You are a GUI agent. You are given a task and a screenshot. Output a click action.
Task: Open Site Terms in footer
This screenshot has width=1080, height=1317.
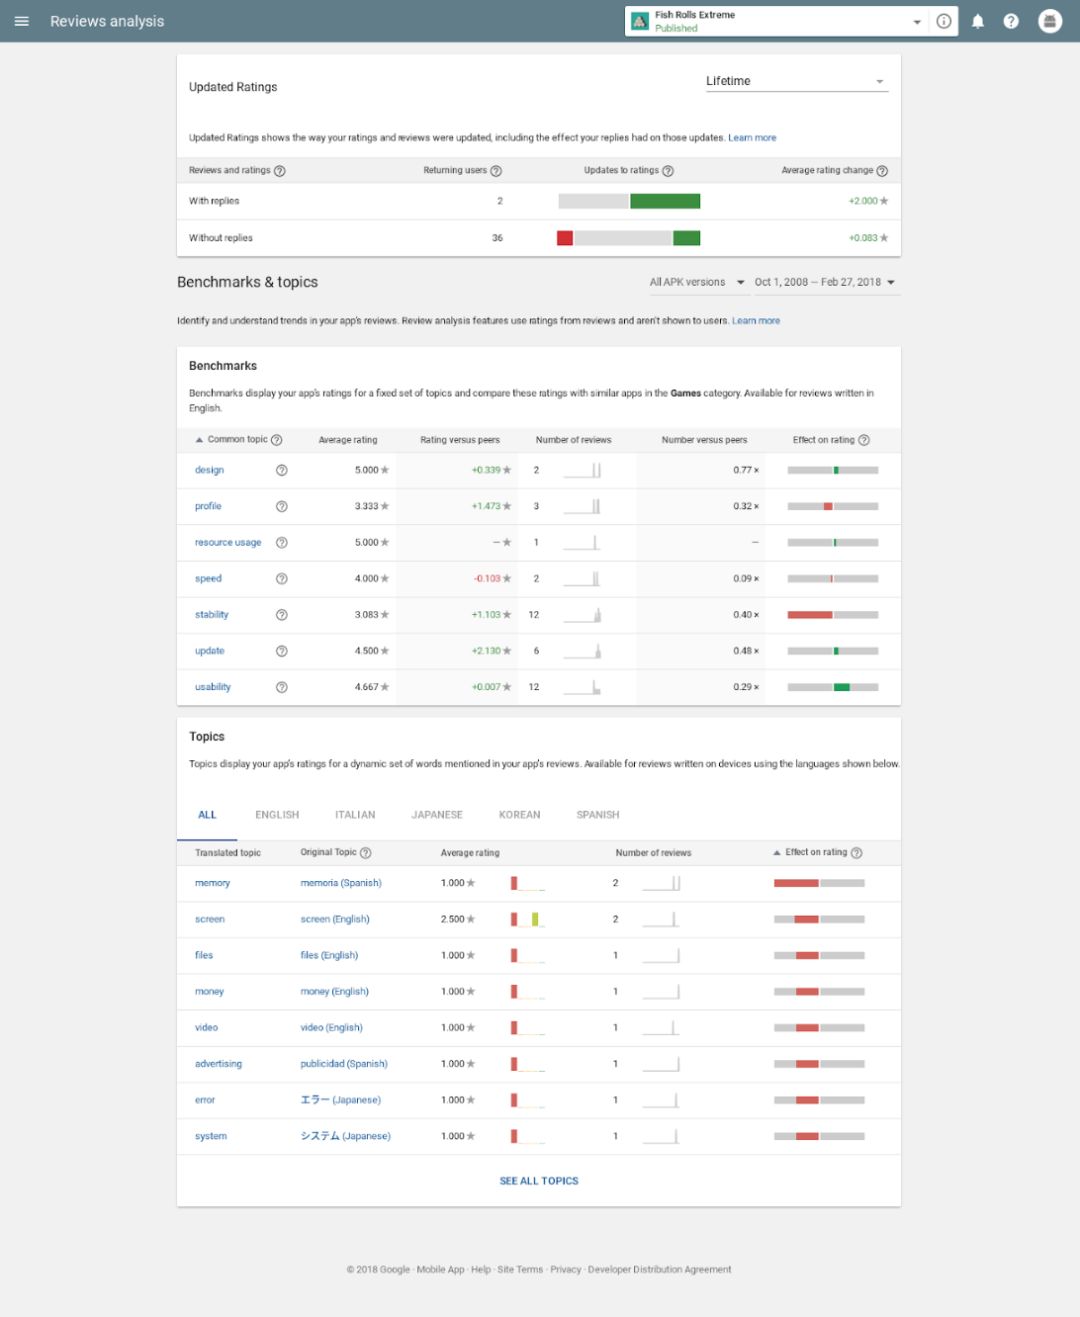tap(520, 1270)
